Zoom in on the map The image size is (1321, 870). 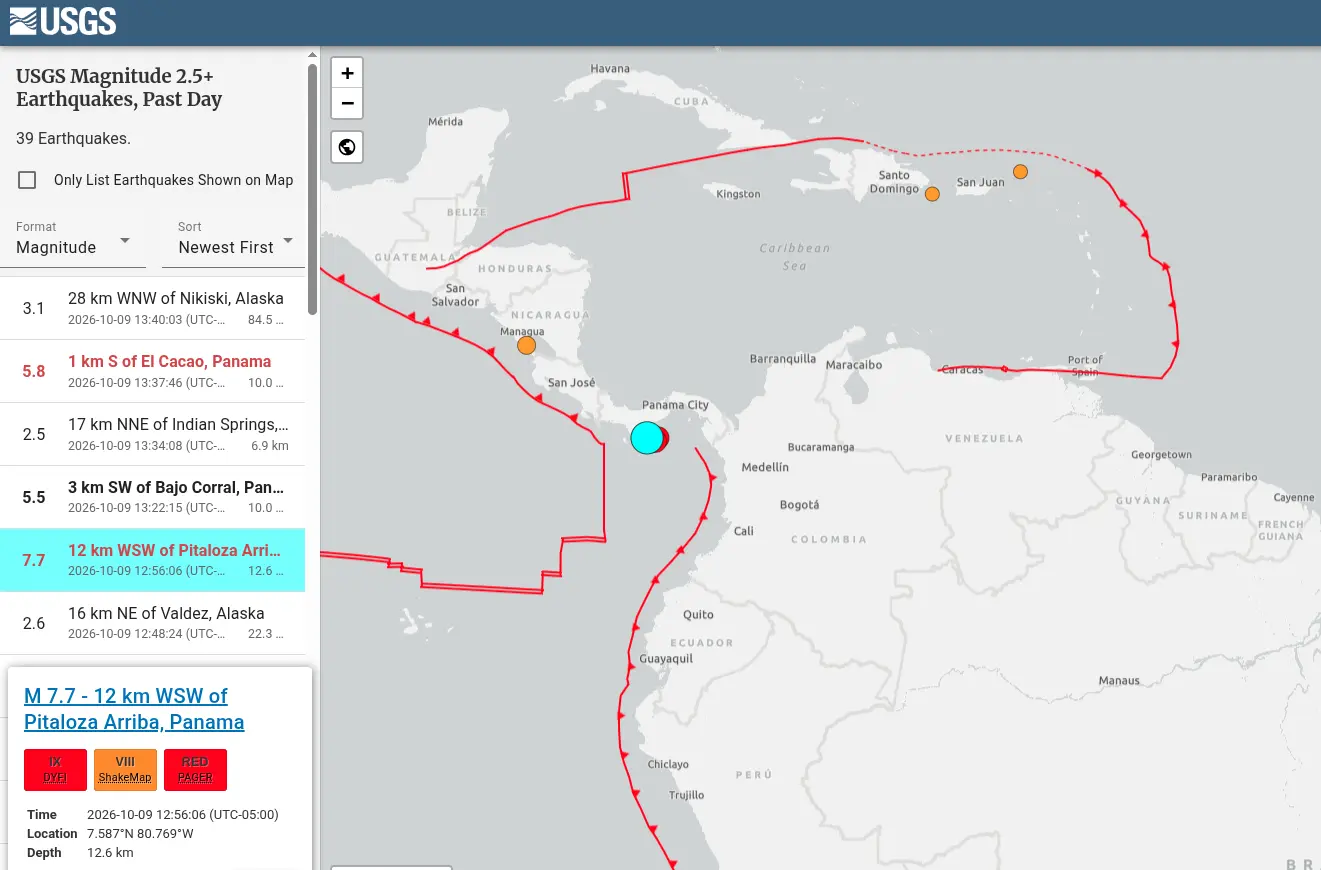(347, 73)
